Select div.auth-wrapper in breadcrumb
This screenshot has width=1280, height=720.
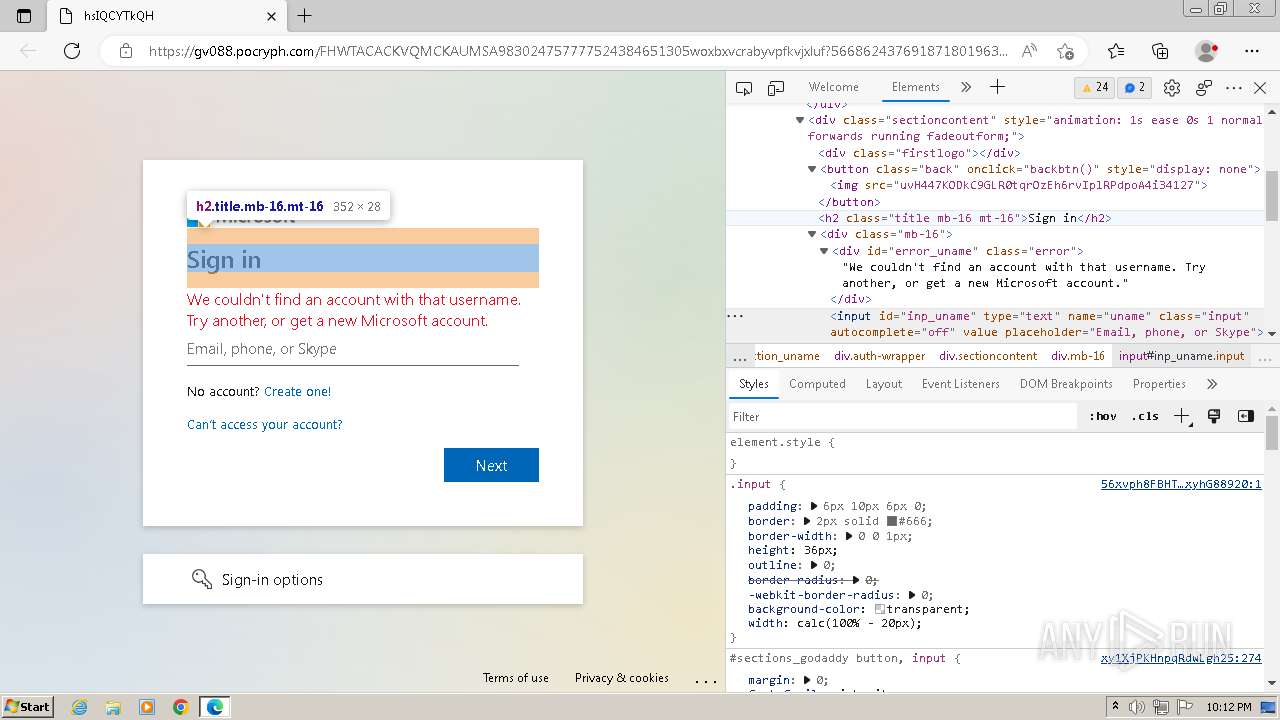pyautogui.click(x=880, y=356)
